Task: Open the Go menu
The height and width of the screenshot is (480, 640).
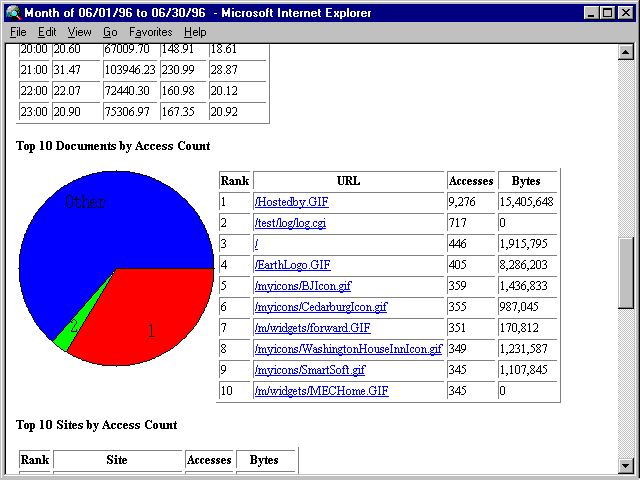Action: pos(110,32)
